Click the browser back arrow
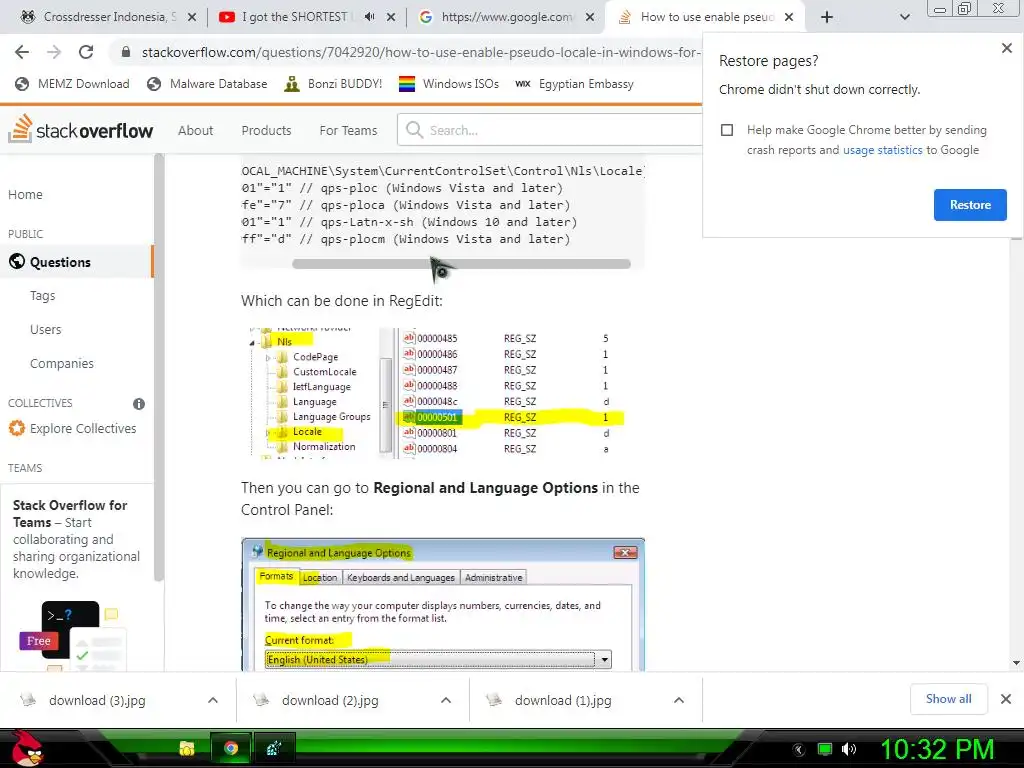Image resolution: width=1024 pixels, height=768 pixels. [x=22, y=52]
